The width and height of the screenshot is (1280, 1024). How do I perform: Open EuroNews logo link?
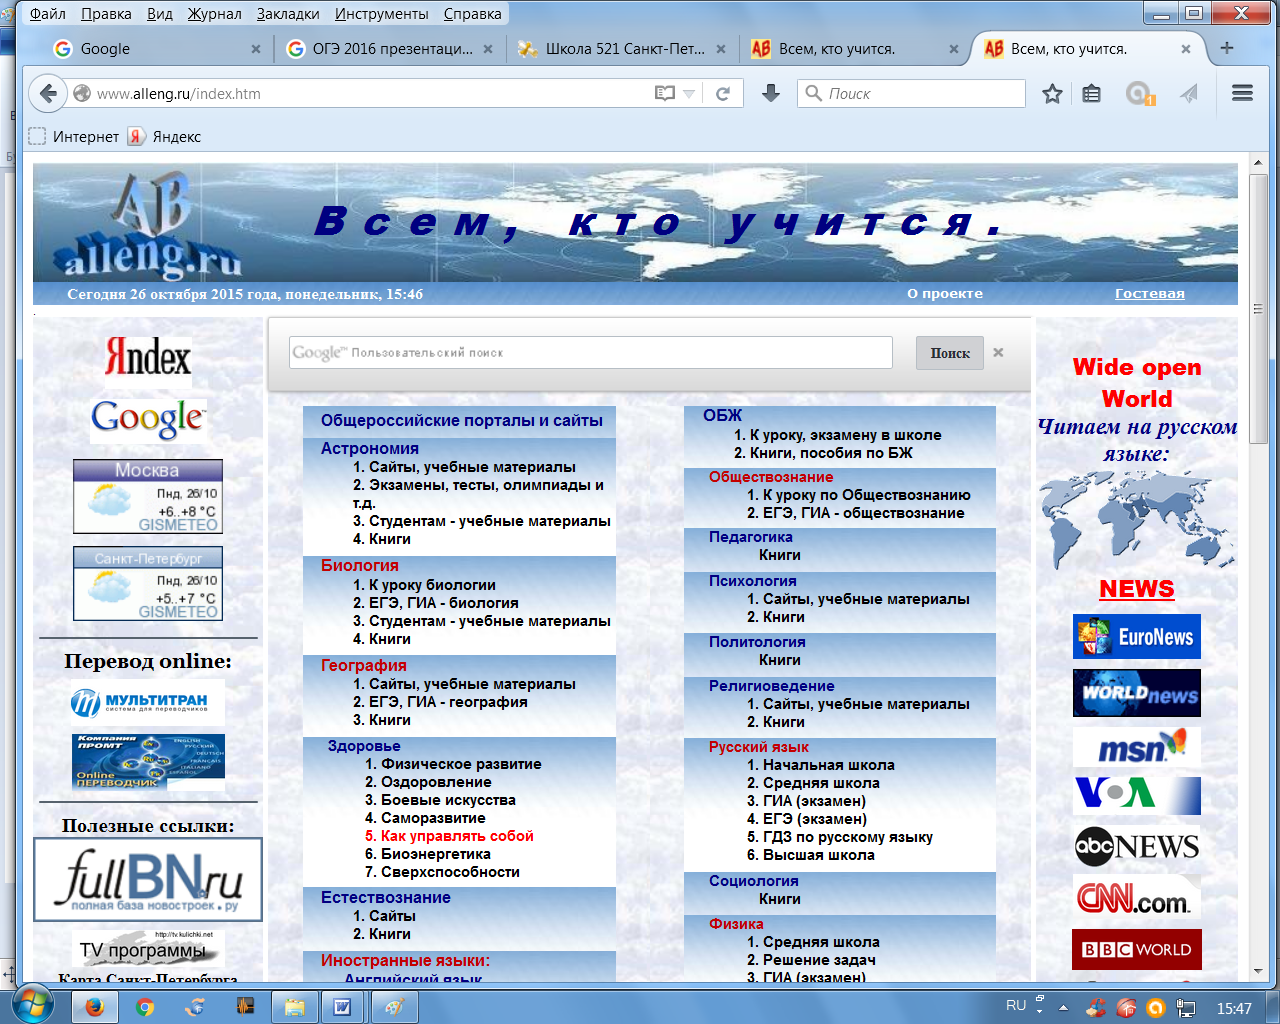coord(1137,637)
